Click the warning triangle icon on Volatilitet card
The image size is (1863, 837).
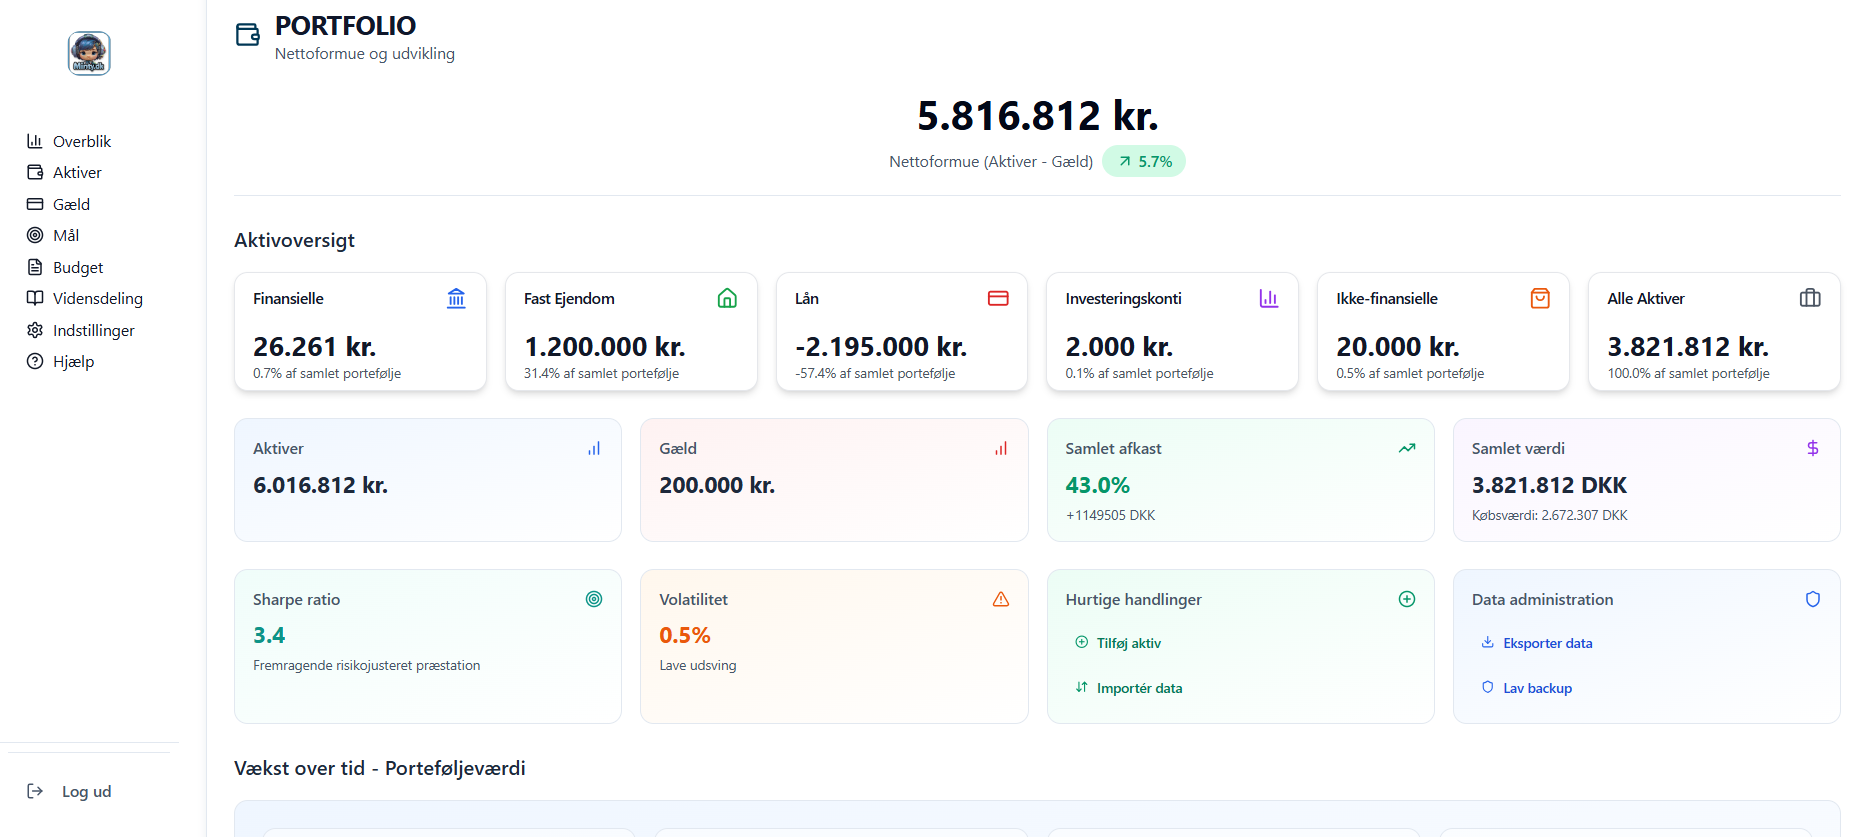(x=1000, y=599)
